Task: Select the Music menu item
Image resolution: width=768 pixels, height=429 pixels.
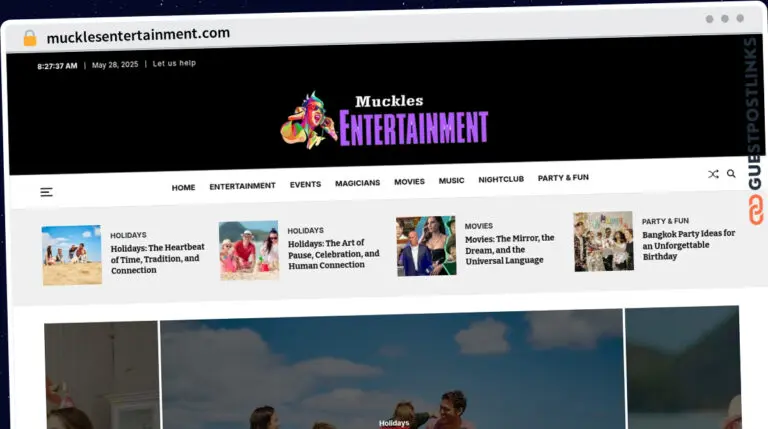Action: 451,181
